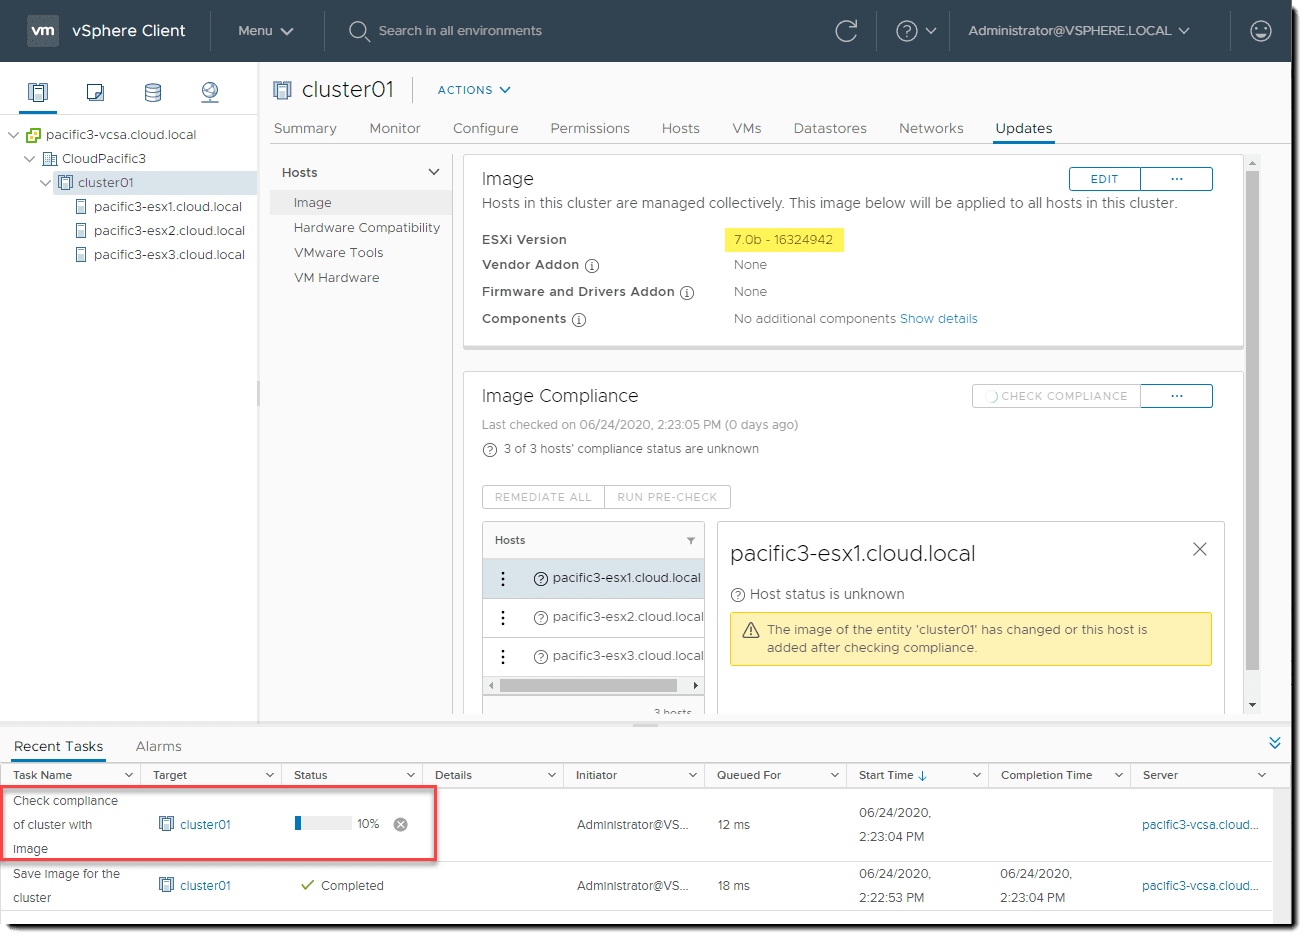Screen dimensions: 1316x948
Task: Filter the Hosts column list
Action: [690, 541]
